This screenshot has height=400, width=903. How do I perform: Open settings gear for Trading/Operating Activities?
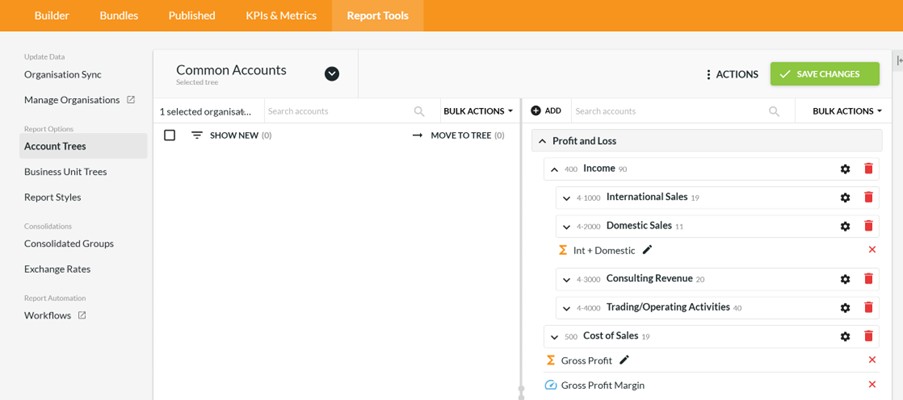click(x=845, y=308)
